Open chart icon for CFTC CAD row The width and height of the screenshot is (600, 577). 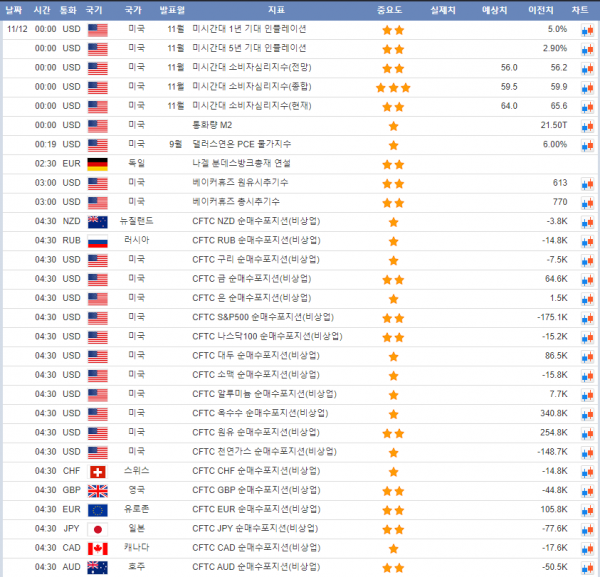pyautogui.click(x=587, y=548)
